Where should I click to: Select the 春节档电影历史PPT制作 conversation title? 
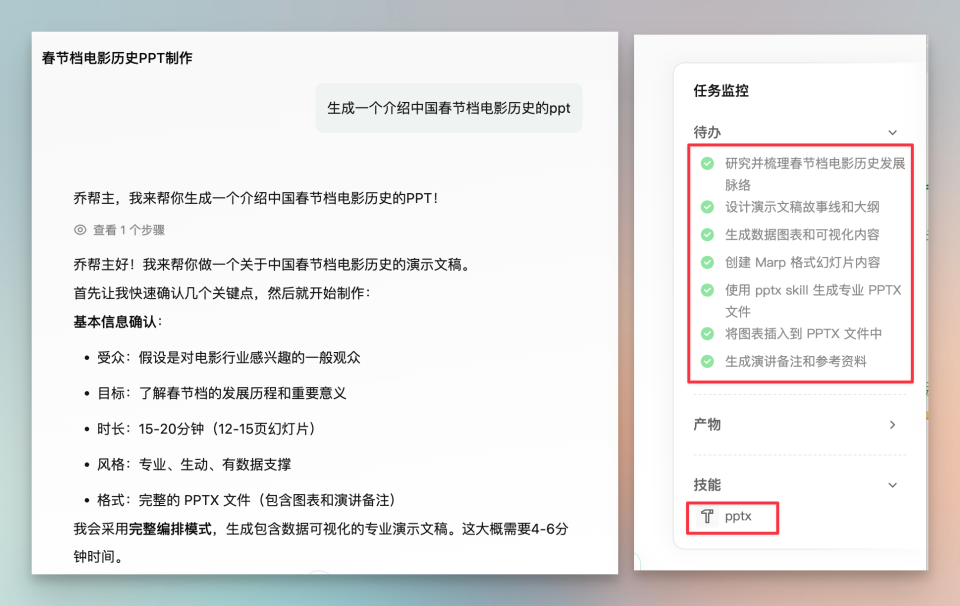coord(117,58)
